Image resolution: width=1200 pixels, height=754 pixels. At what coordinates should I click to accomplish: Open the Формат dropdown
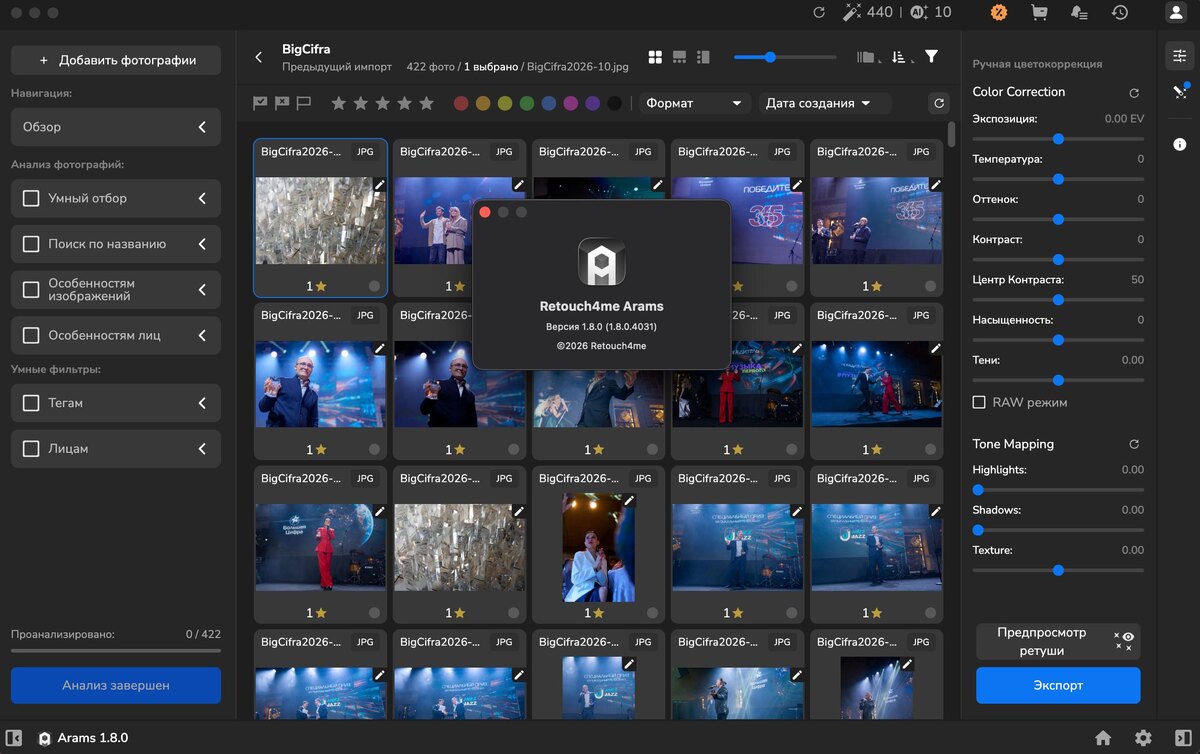696,103
